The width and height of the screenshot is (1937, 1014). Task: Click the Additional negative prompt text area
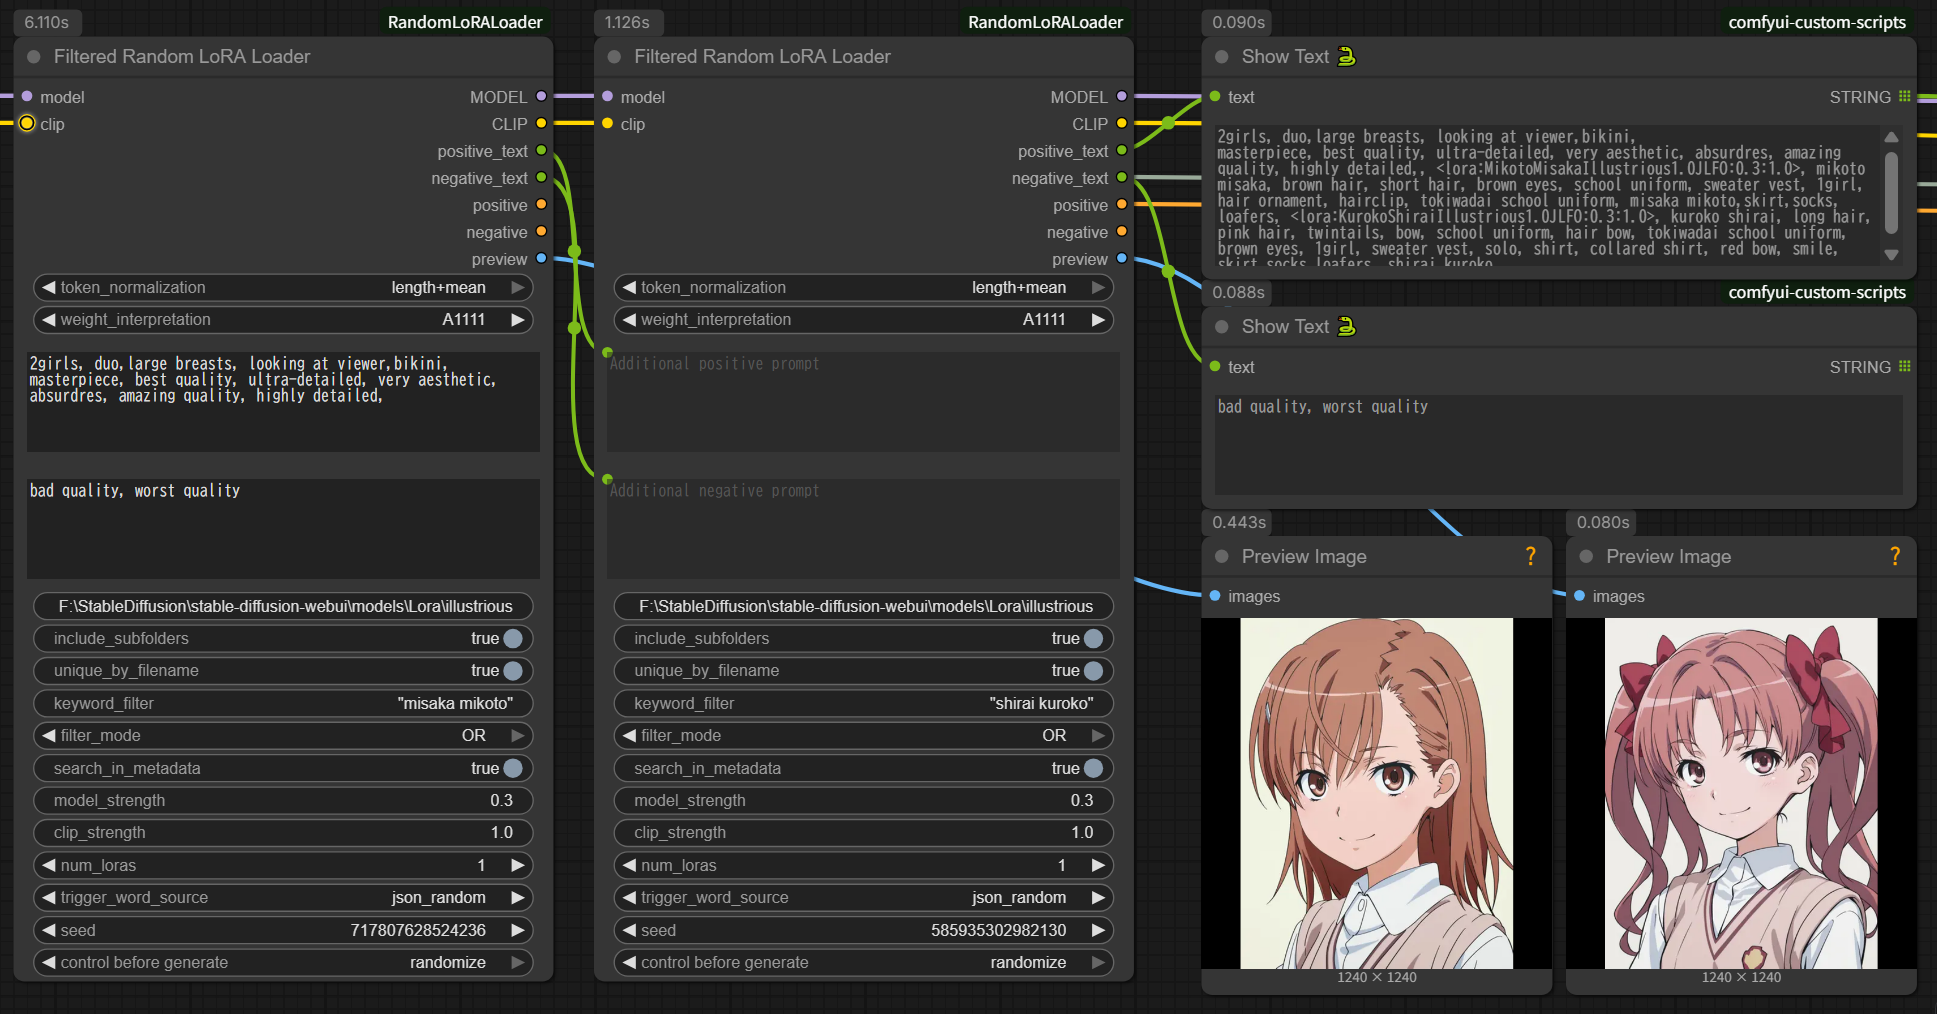(x=863, y=528)
